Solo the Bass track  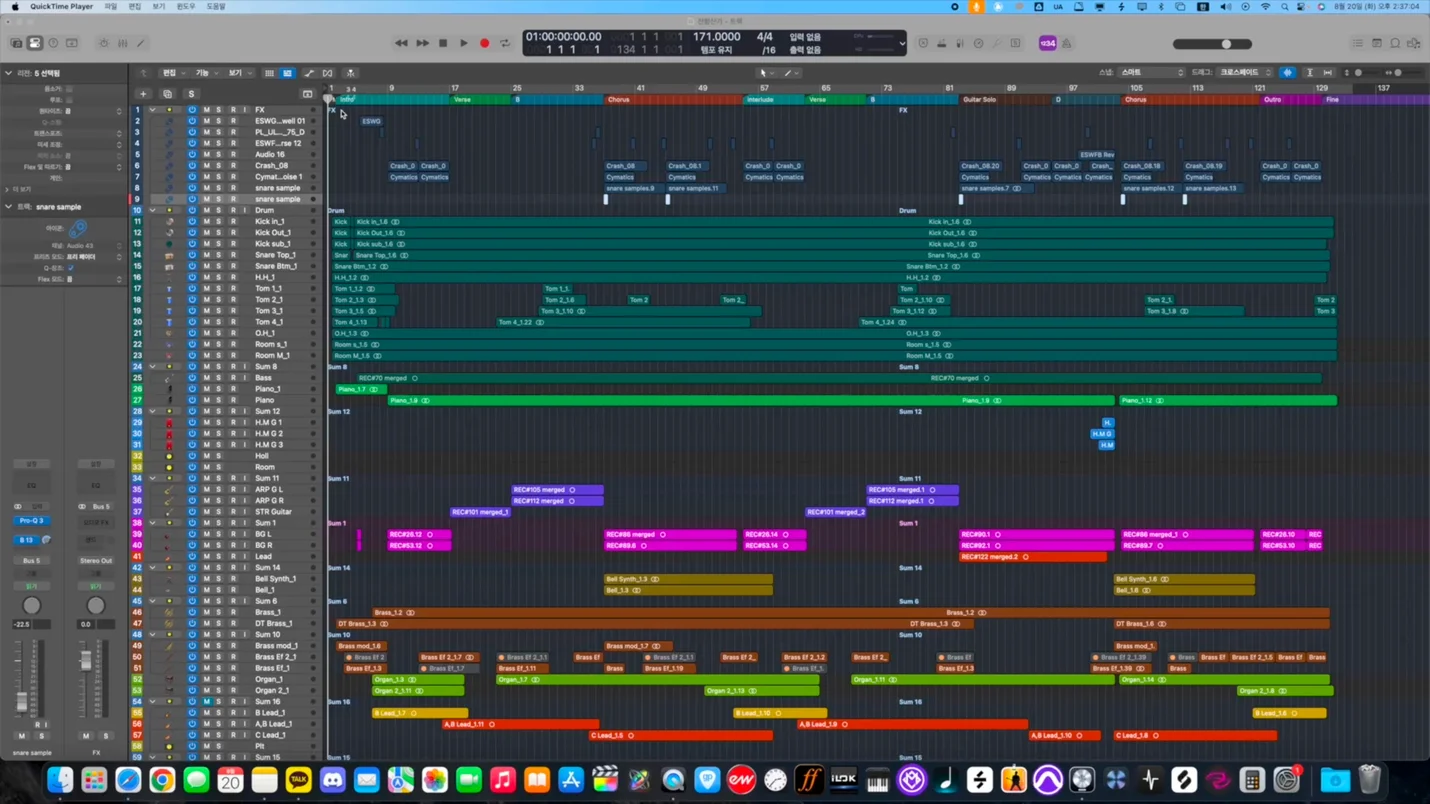pyautogui.click(x=219, y=378)
